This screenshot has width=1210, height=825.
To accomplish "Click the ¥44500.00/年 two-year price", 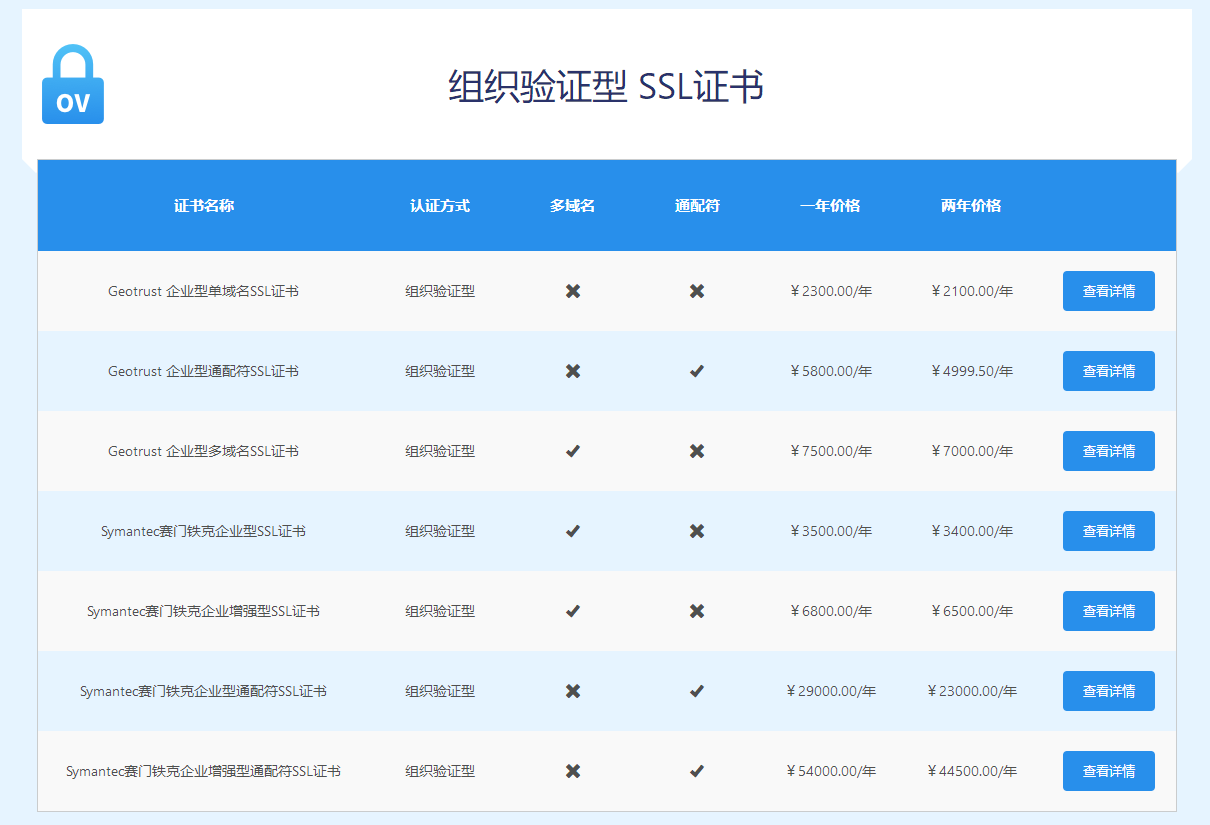I will coord(972,771).
